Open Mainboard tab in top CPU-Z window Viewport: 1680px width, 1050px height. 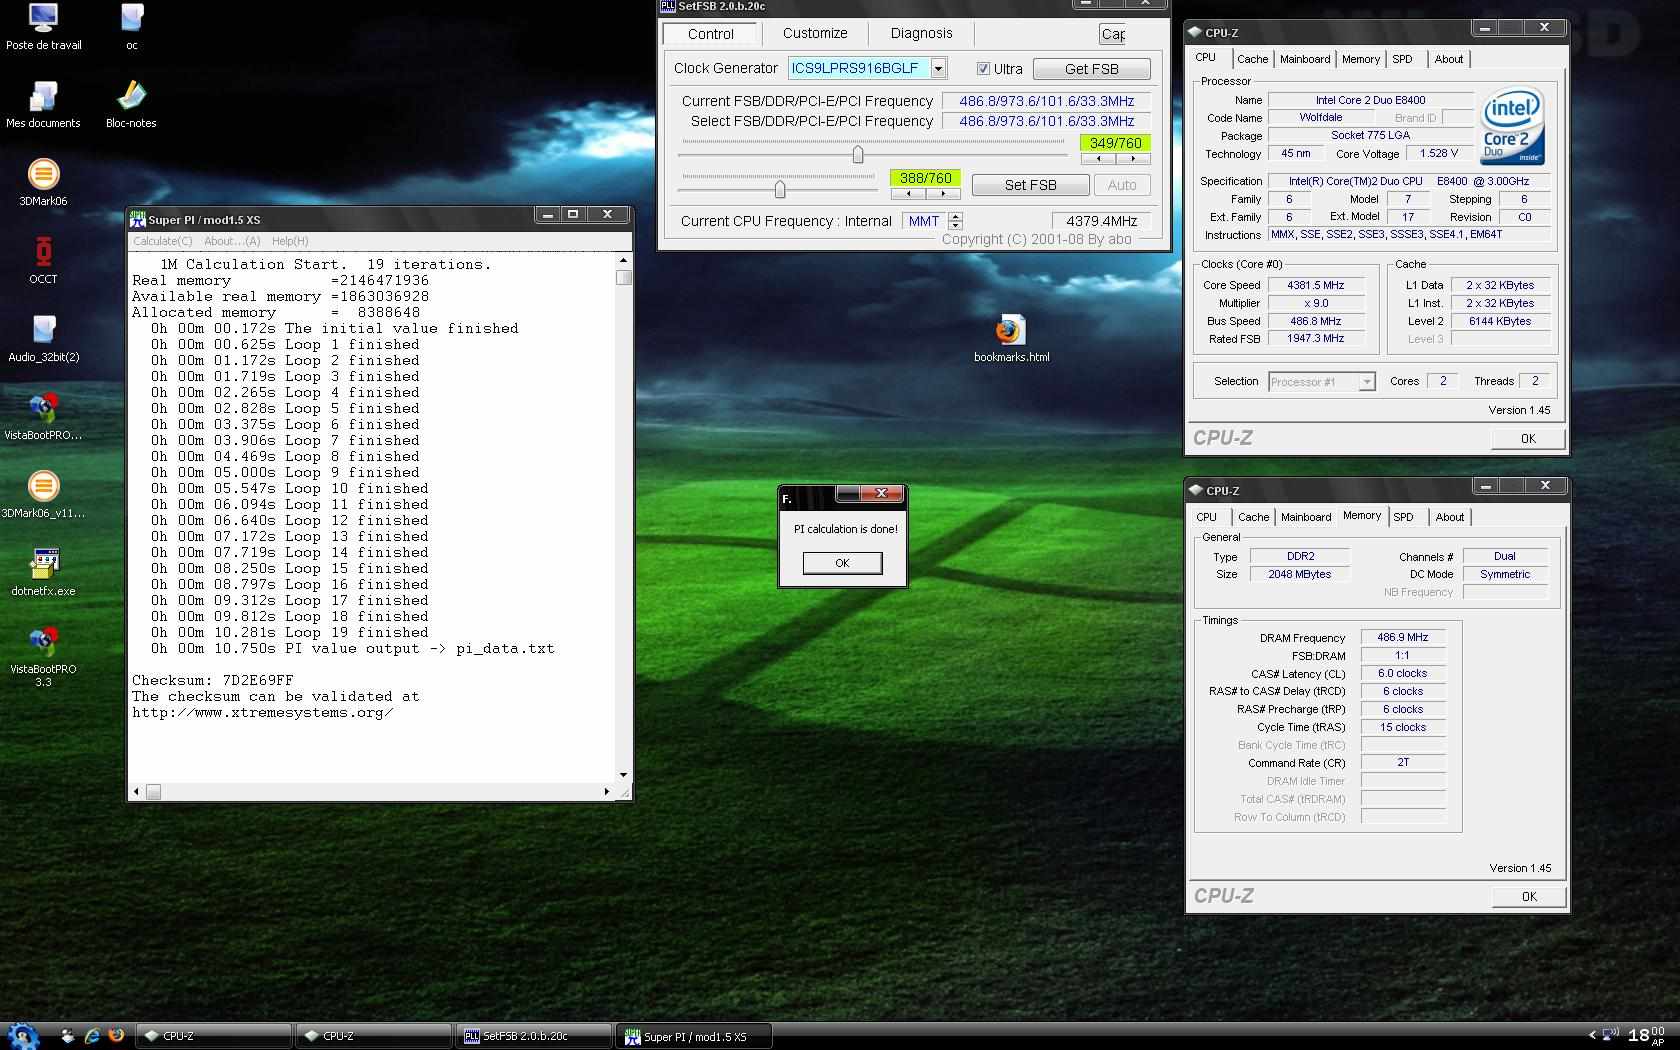(1305, 59)
